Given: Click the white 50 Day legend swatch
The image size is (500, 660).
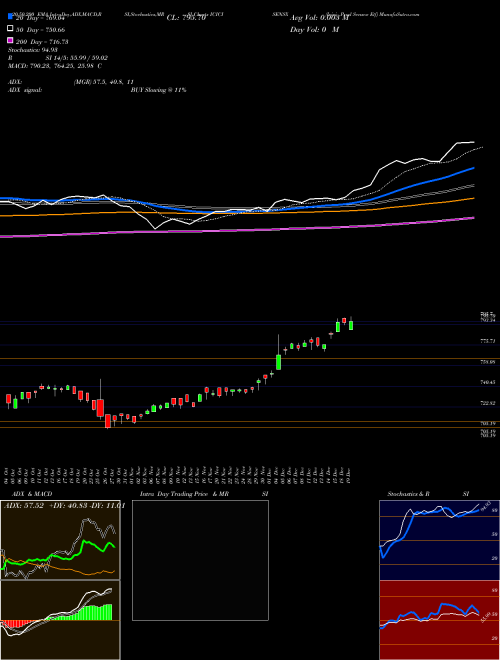Looking at the screenshot, I should click(10, 29).
